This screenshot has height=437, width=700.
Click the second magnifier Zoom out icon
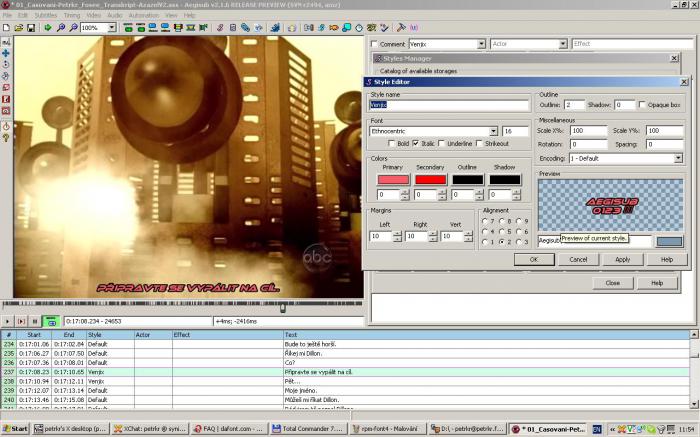click(x=73, y=28)
